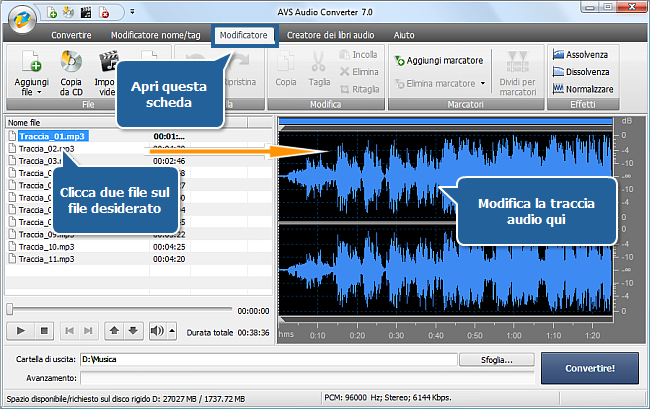Click the Sfoglia... button

[495, 359]
